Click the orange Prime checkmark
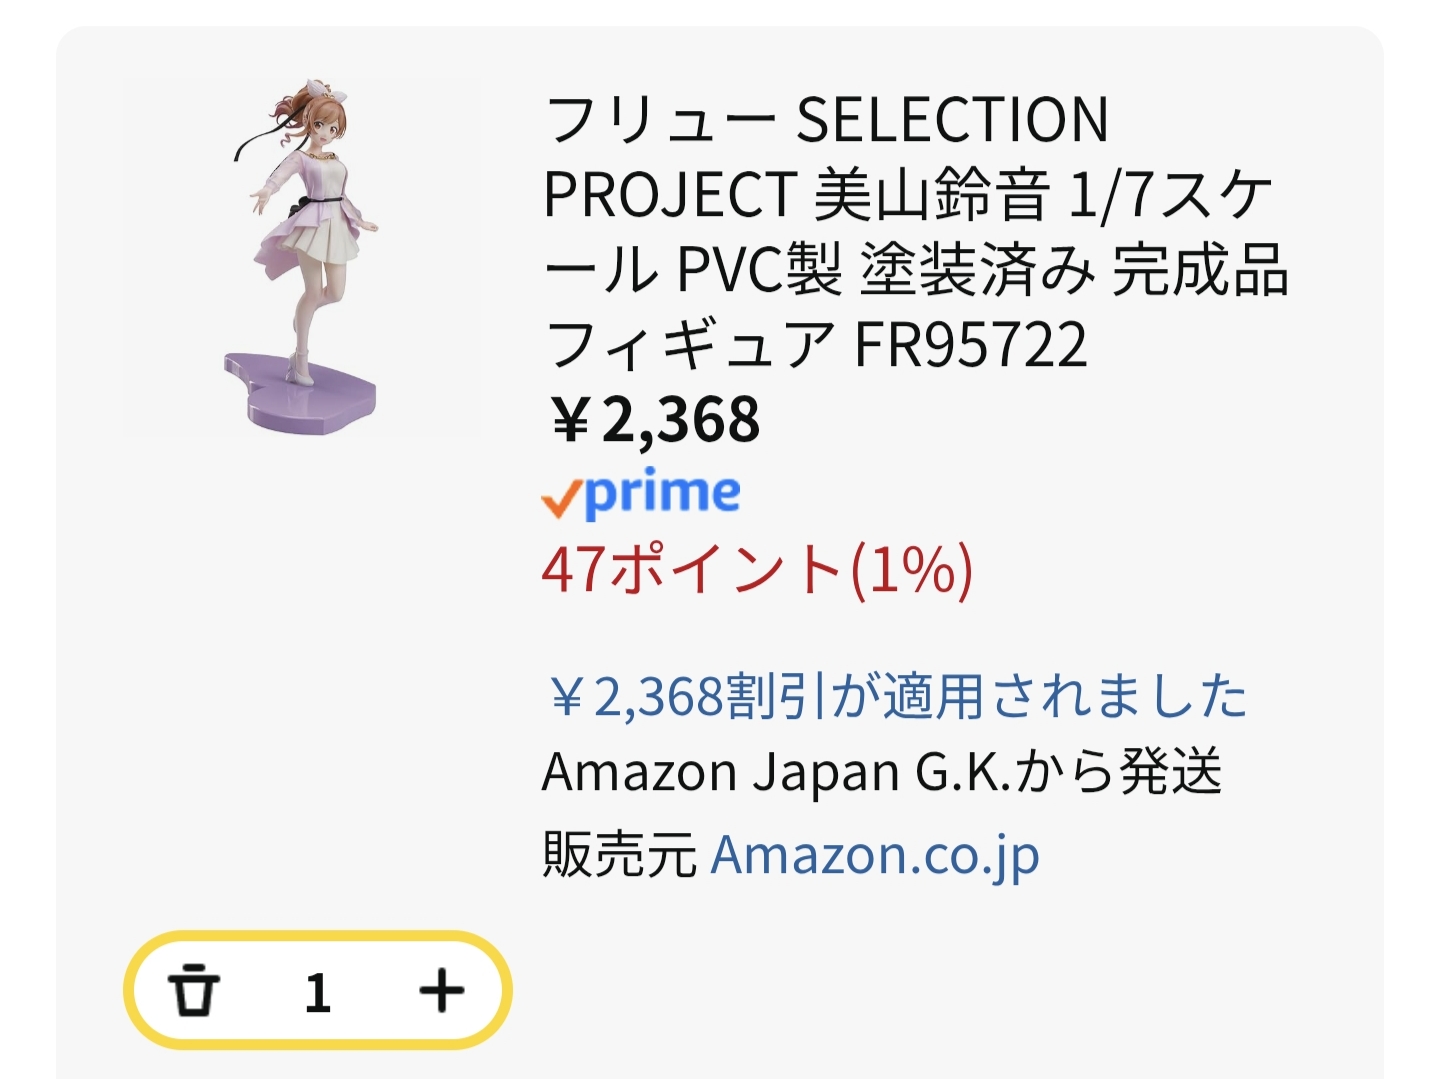 click(x=560, y=498)
